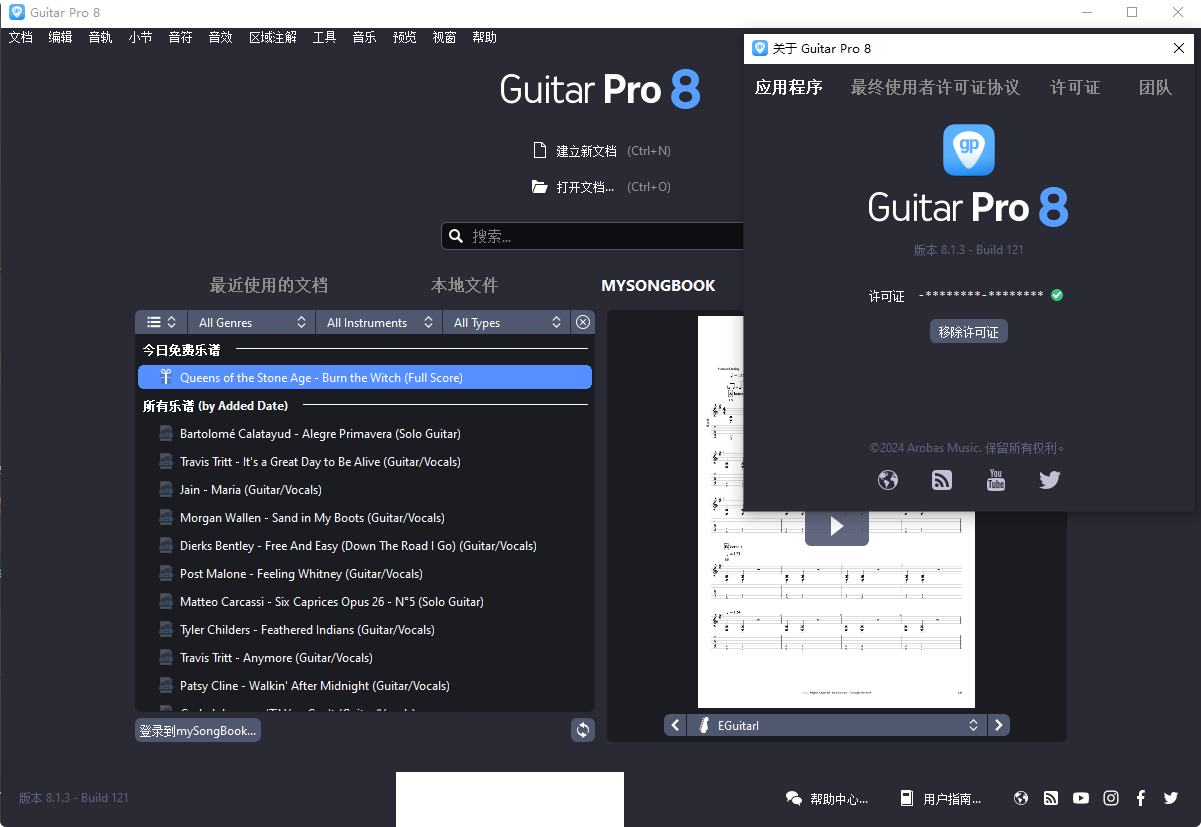This screenshot has height=827, width=1201.
Task: Toggle the list view mode icon
Action: point(161,322)
